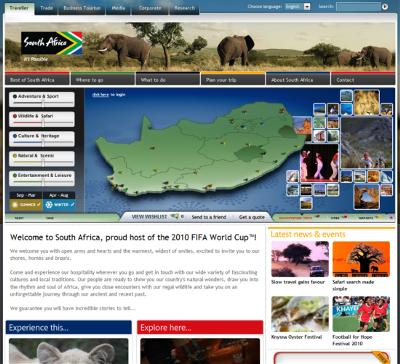This screenshot has width=400, height=364.
Task: Click the Send to a friend link
Action: point(209,217)
